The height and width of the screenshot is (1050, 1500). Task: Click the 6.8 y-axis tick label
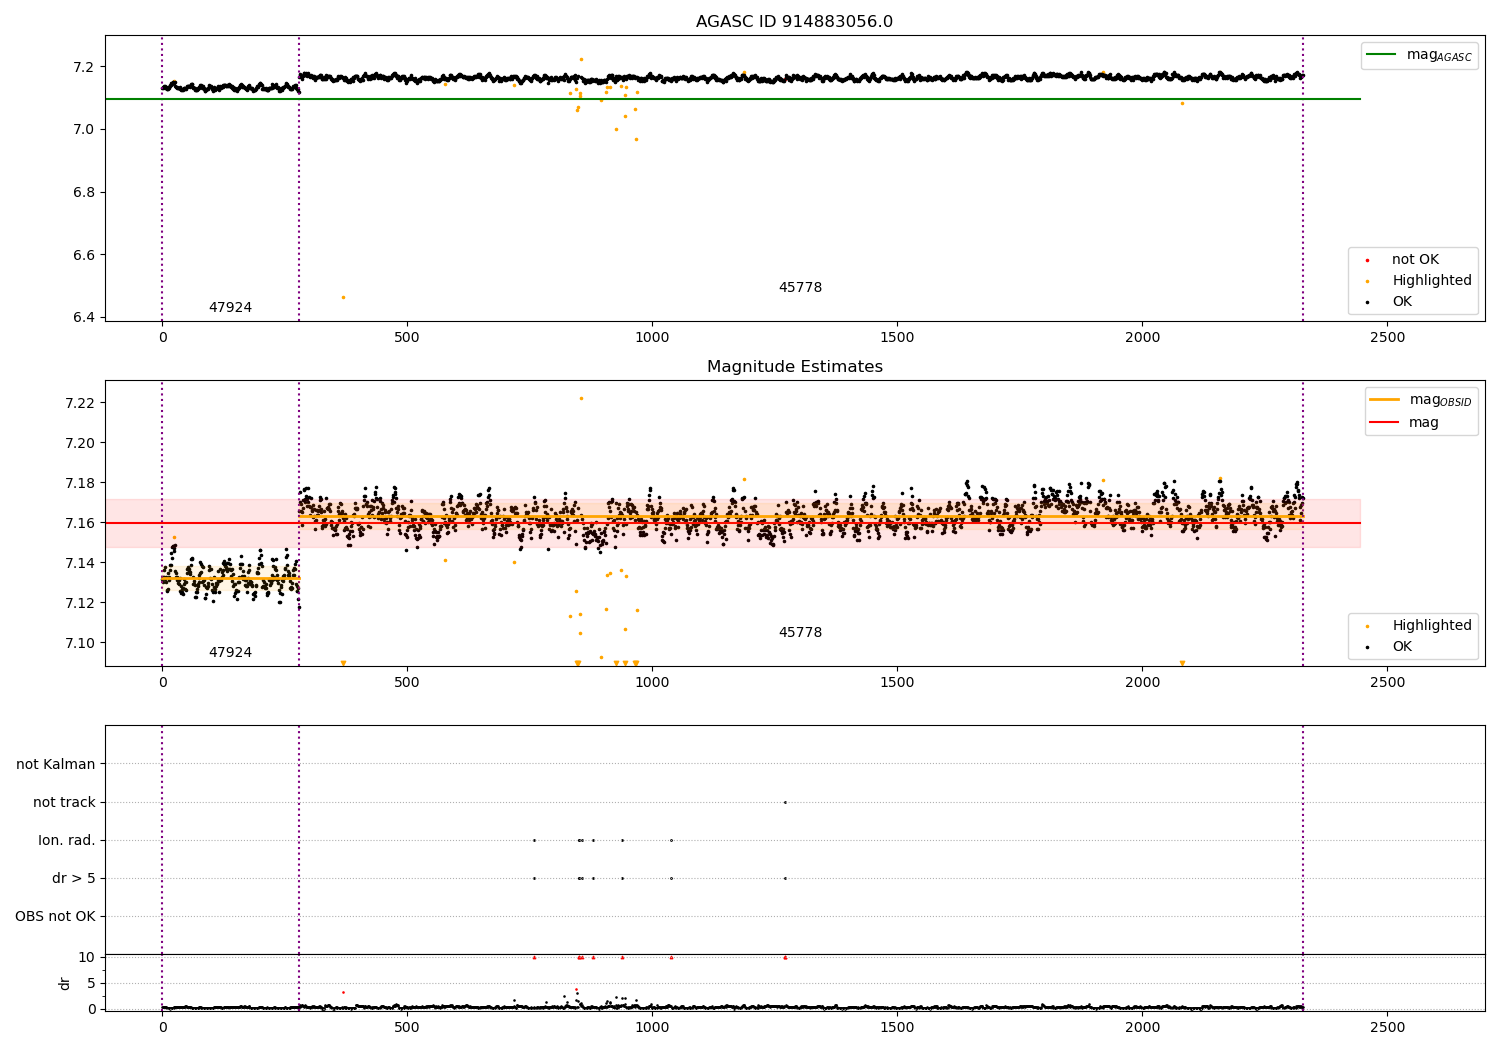point(83,192)
